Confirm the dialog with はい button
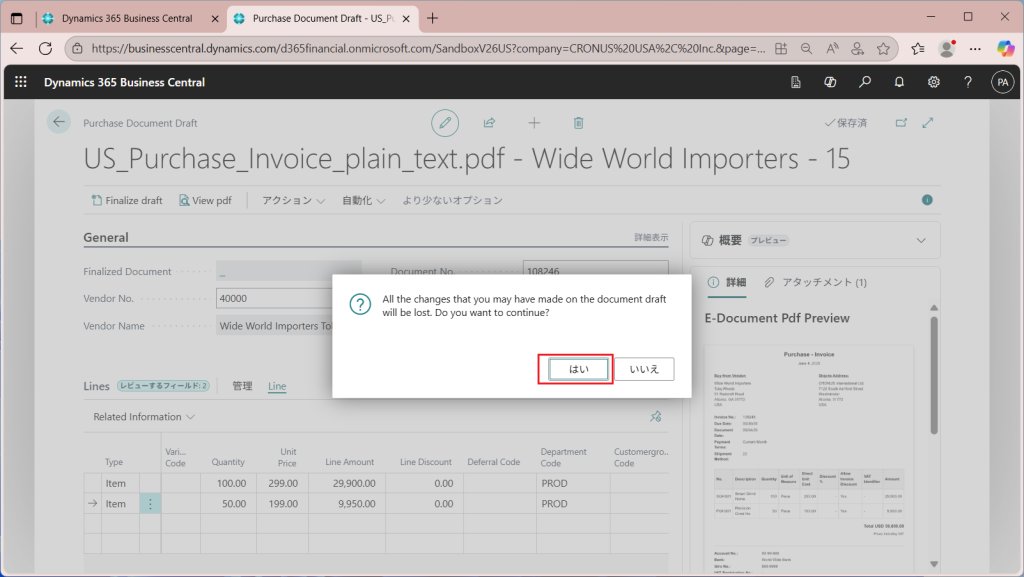The height and width of the screenshot is (577, 1024). [x=578, y=369]
